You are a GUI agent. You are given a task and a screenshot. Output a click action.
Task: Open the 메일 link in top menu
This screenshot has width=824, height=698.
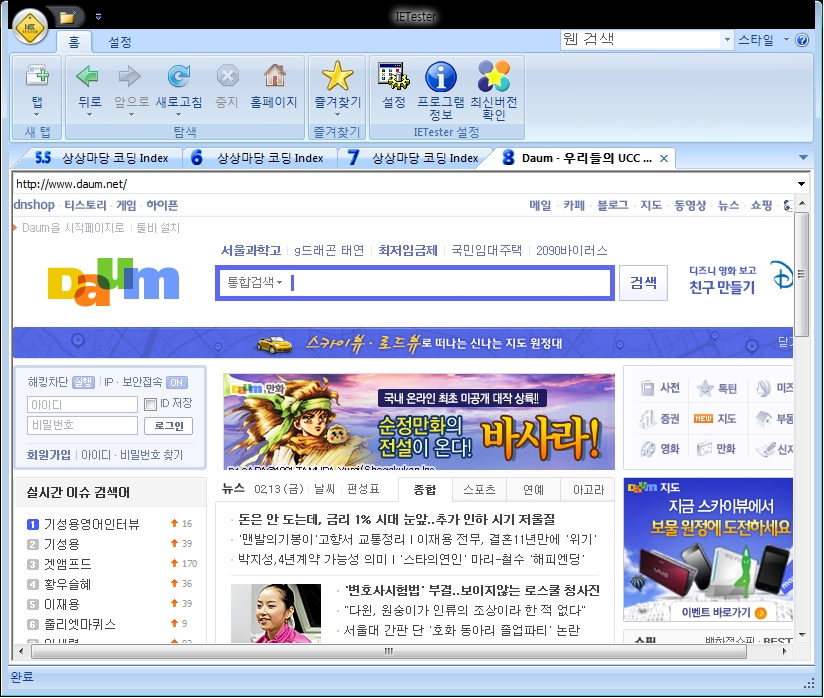(540, 205)
